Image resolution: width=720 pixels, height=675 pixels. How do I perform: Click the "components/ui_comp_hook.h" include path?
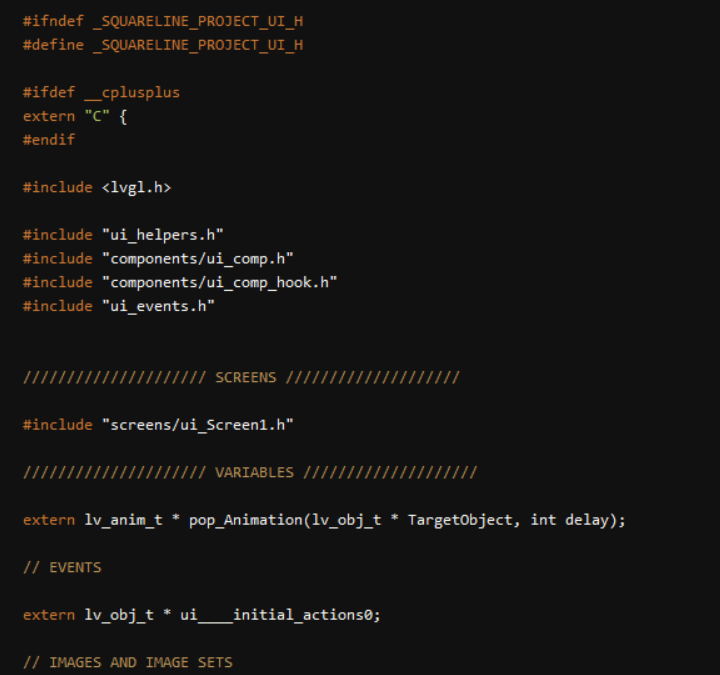(x=219, y=282)
